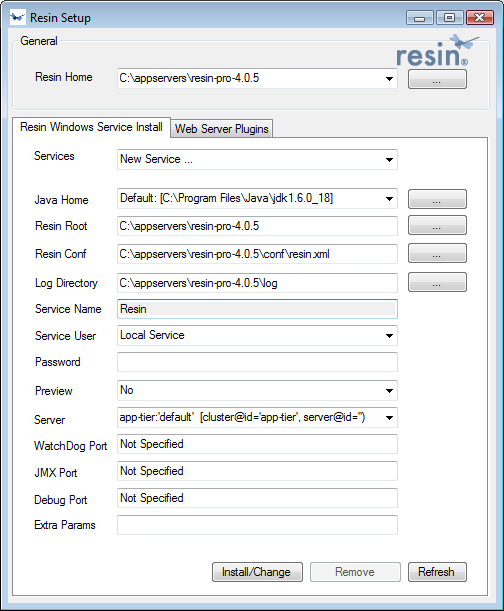Open the Server selection dropdown
Viewport: 504px width, 611px height.
[389, 418]
